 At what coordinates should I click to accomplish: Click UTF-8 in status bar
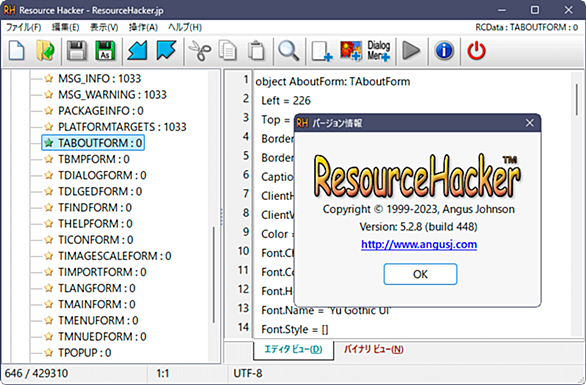tap(248, 373)
